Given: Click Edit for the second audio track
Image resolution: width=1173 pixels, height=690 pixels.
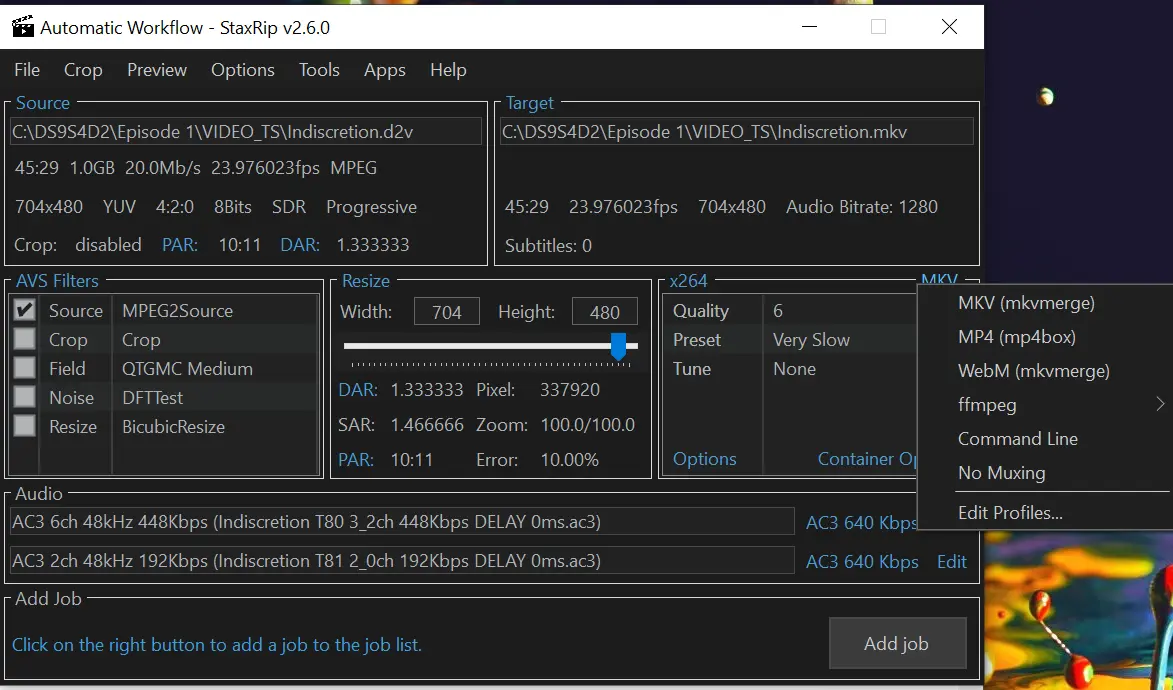Looking at the screenshot, I should (x=952, y=561).
